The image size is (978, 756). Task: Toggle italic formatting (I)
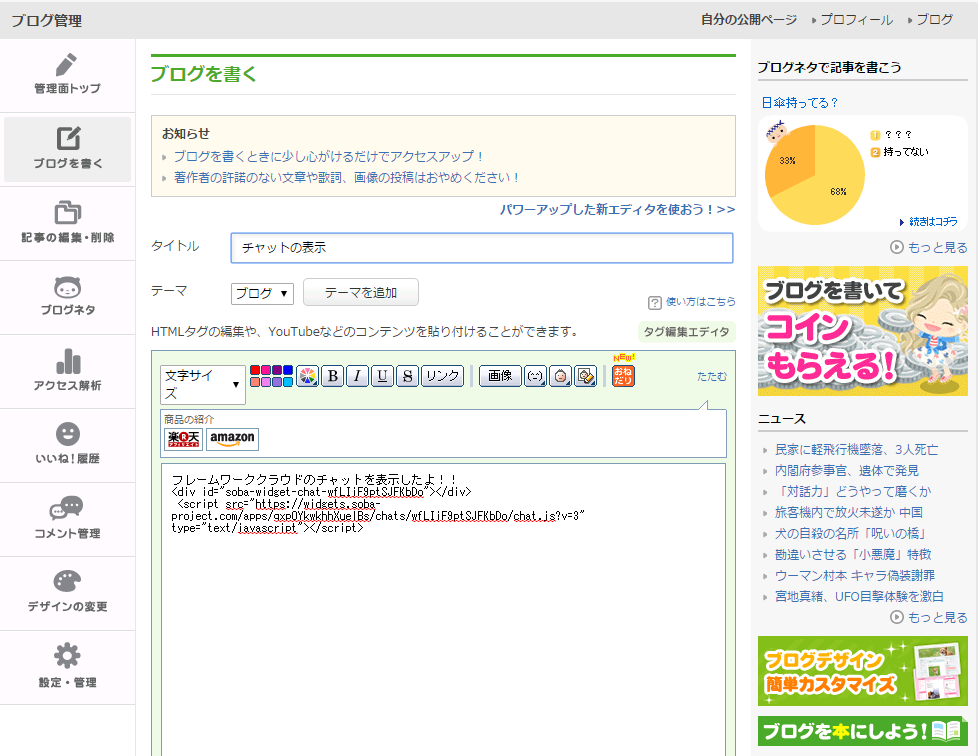pos(357,376)
